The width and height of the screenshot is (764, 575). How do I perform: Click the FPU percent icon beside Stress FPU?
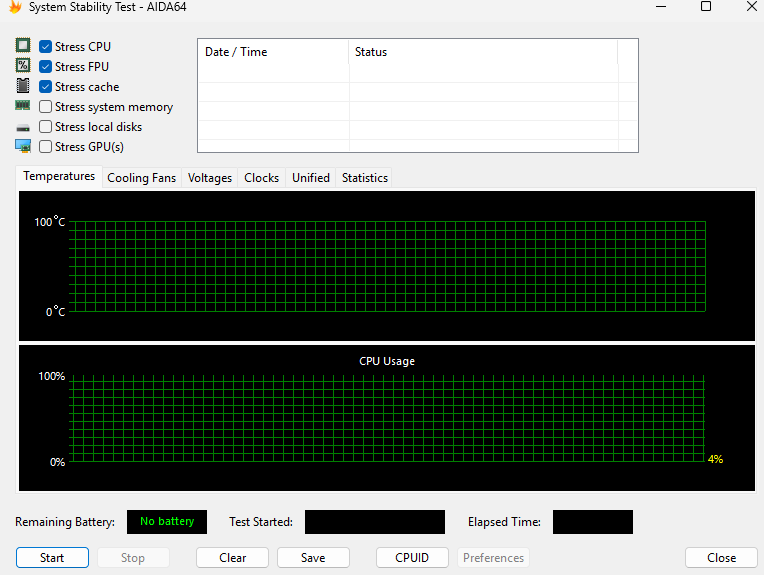(23, 65)
